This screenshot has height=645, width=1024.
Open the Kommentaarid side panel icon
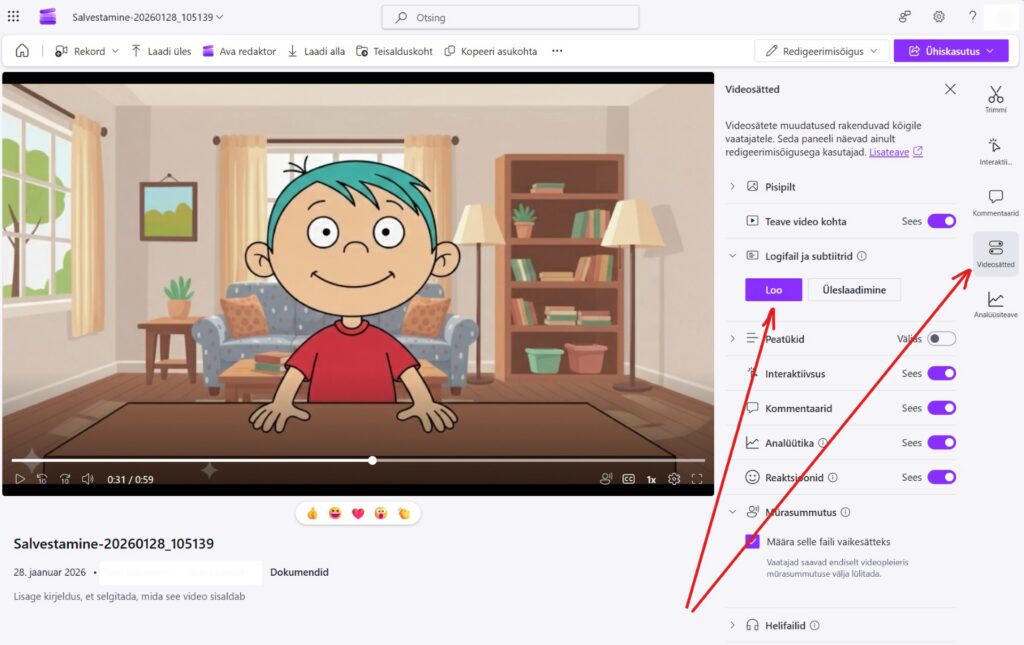point(995,202)
